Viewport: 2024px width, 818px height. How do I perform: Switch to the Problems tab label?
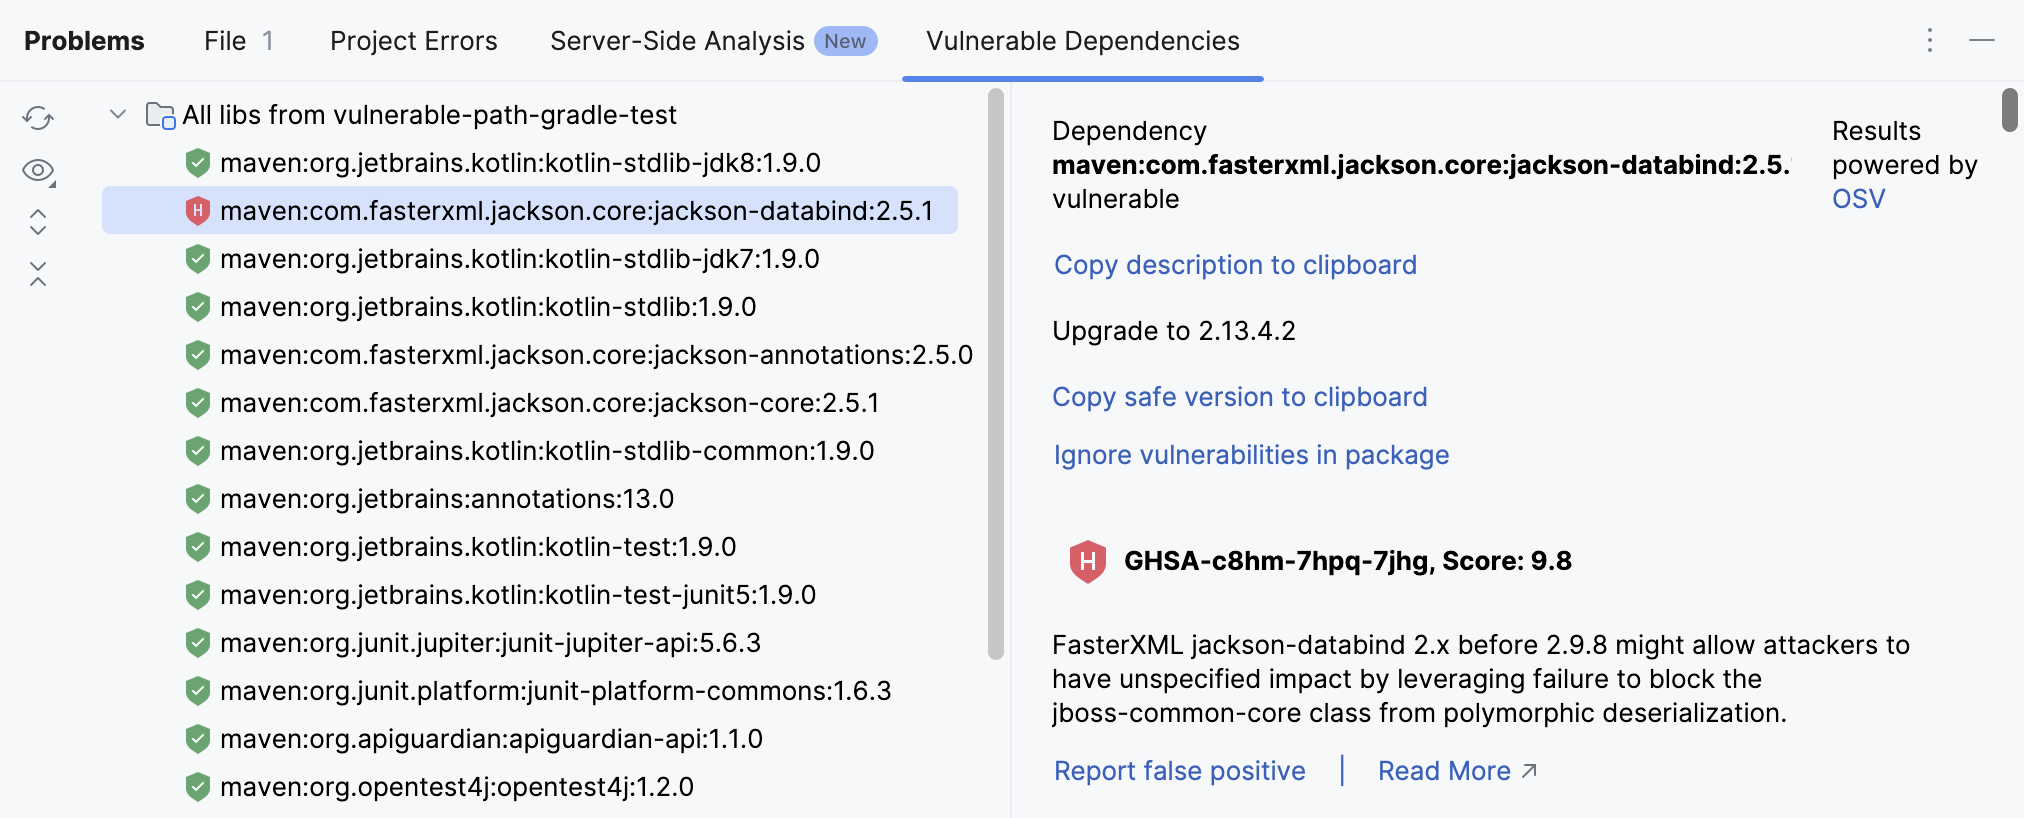[x=84, y=41]
